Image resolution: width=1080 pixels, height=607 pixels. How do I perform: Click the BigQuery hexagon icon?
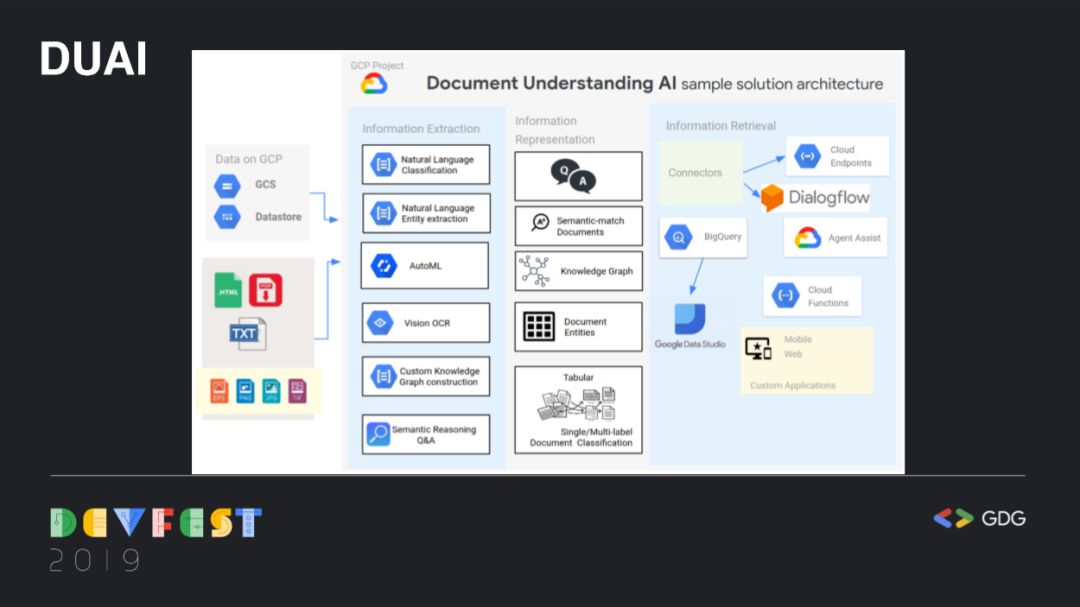[678, 238]
